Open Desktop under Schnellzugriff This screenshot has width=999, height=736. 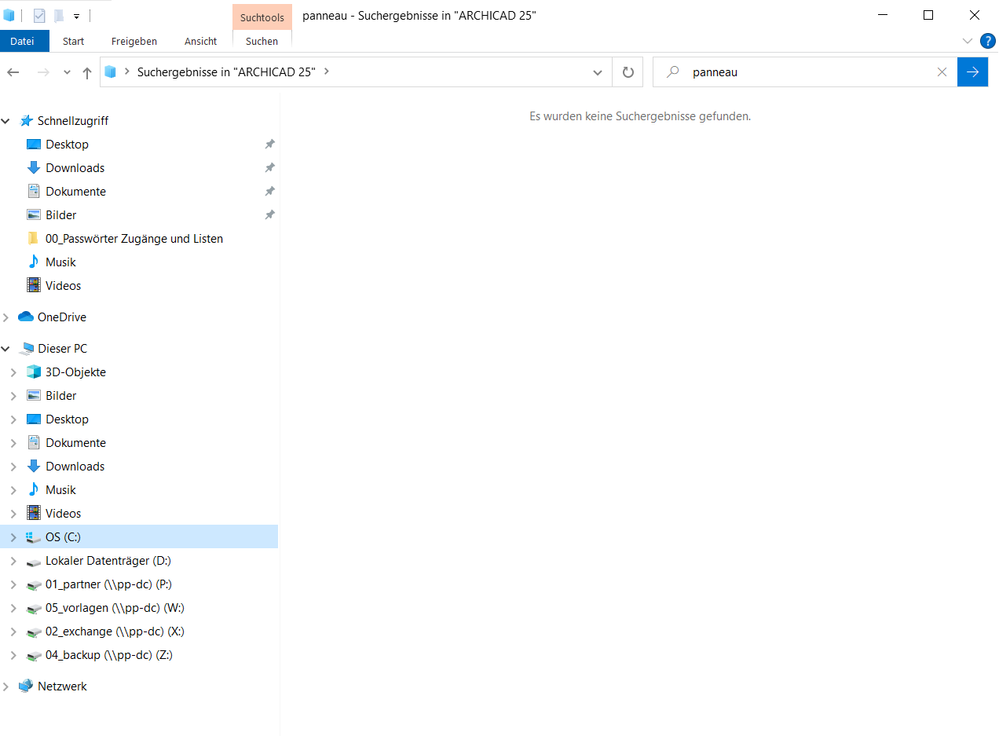(67, 145)
